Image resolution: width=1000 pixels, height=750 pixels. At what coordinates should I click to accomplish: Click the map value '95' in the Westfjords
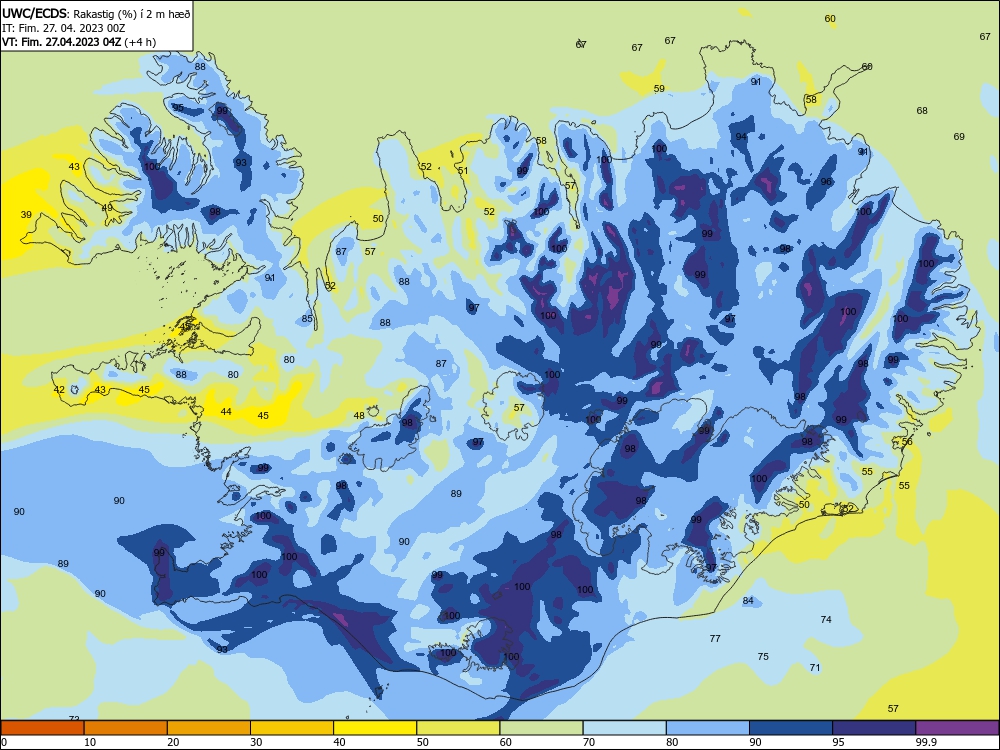click(178, 107)
